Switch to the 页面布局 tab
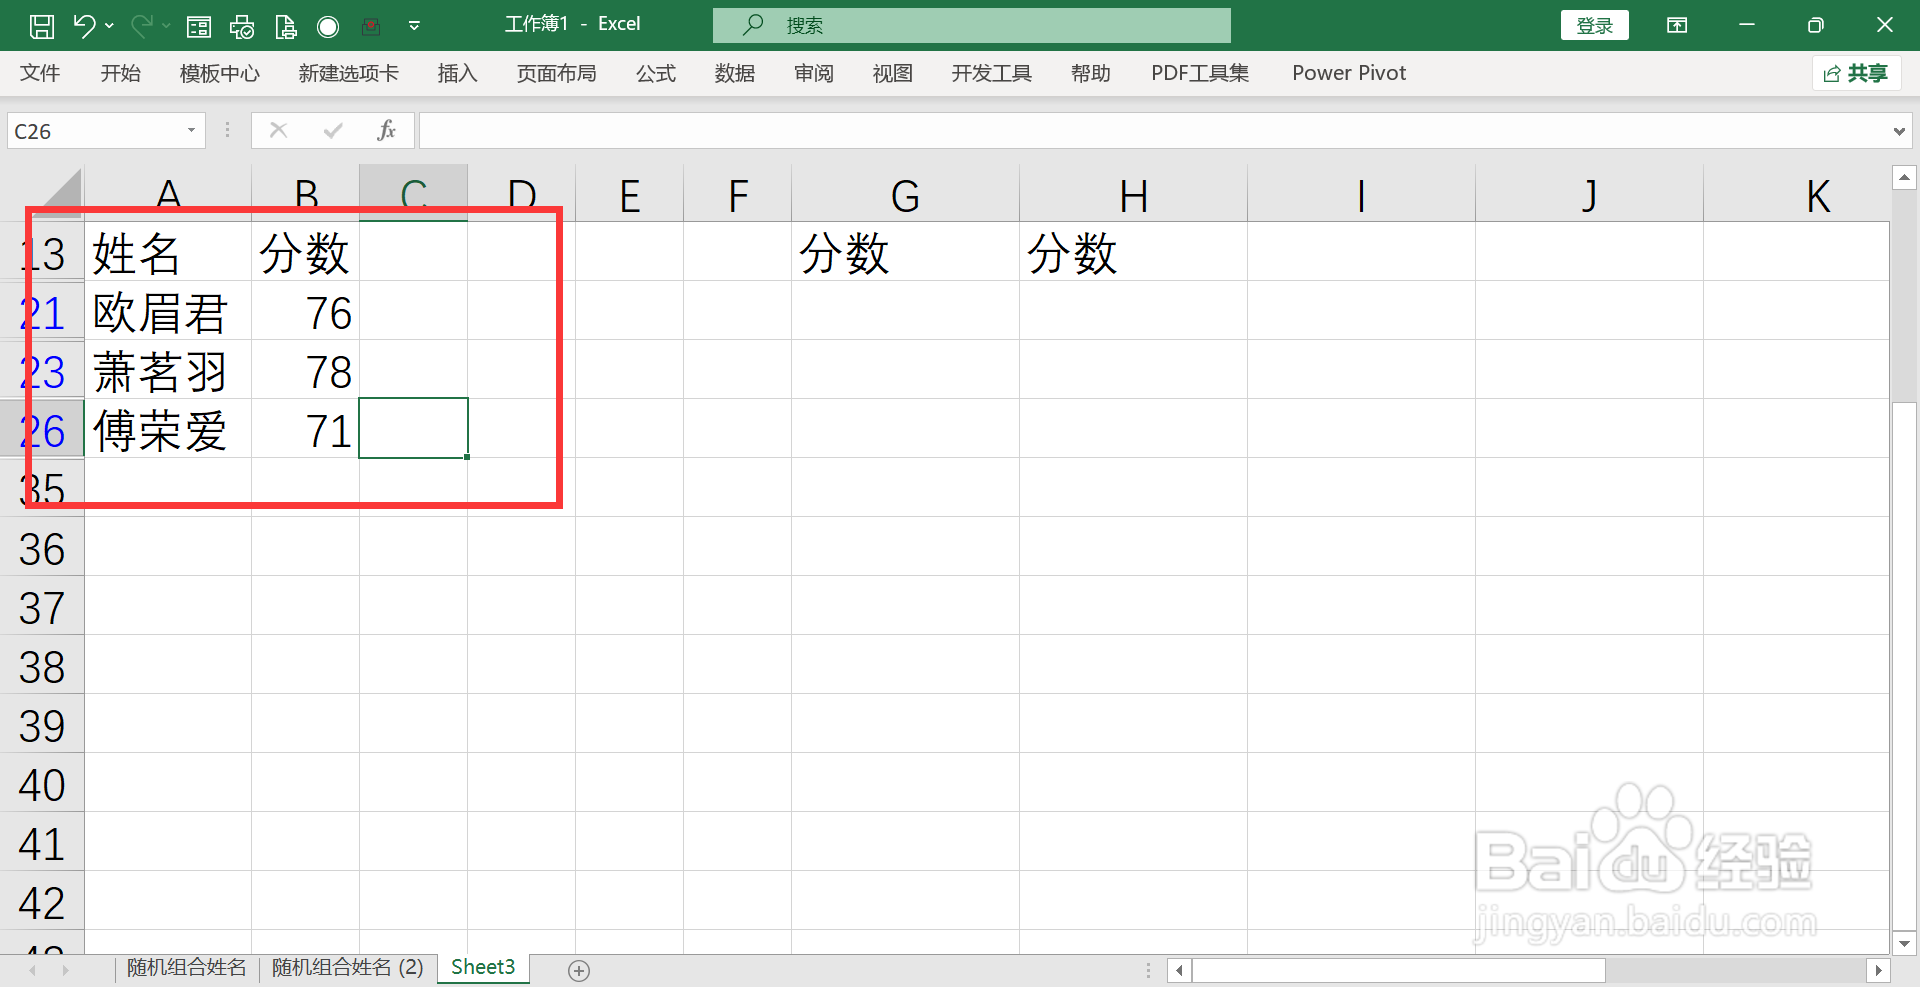 pos(557,73)
